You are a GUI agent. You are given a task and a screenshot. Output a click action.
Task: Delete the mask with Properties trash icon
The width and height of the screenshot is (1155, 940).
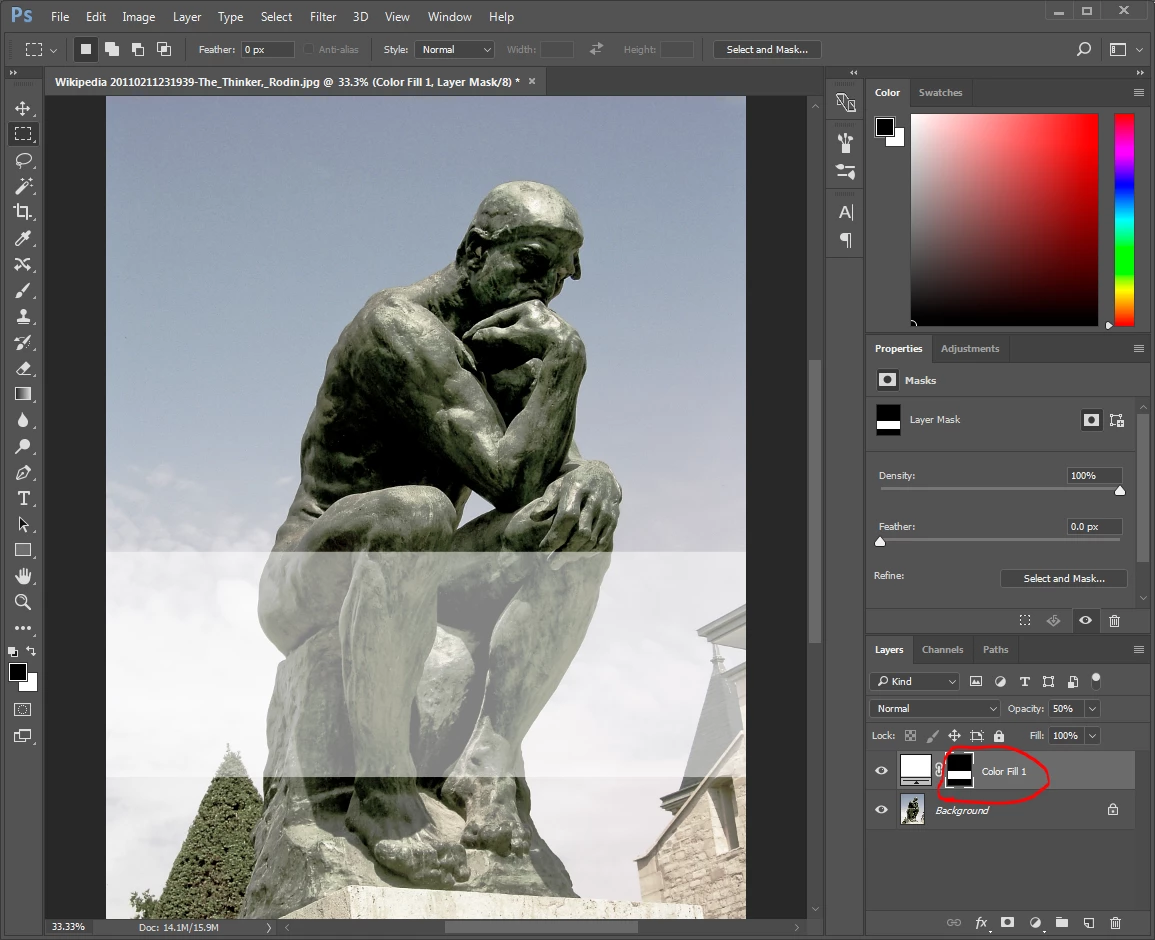coord(1114,621)
